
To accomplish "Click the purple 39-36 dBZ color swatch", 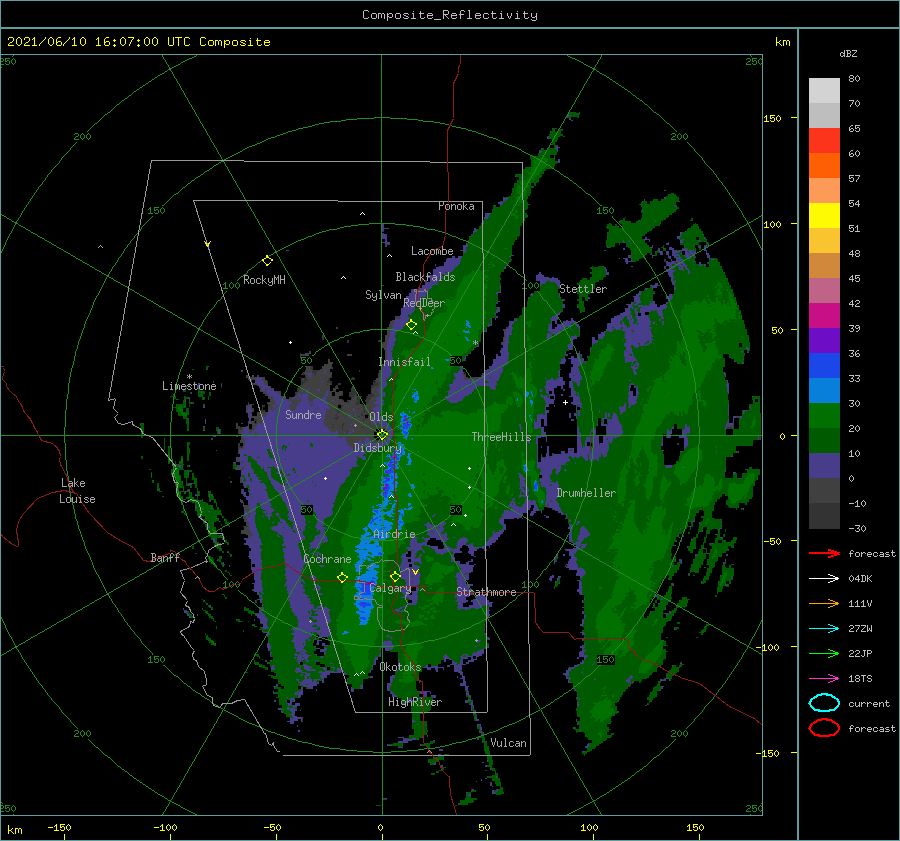I will [824, 341].
